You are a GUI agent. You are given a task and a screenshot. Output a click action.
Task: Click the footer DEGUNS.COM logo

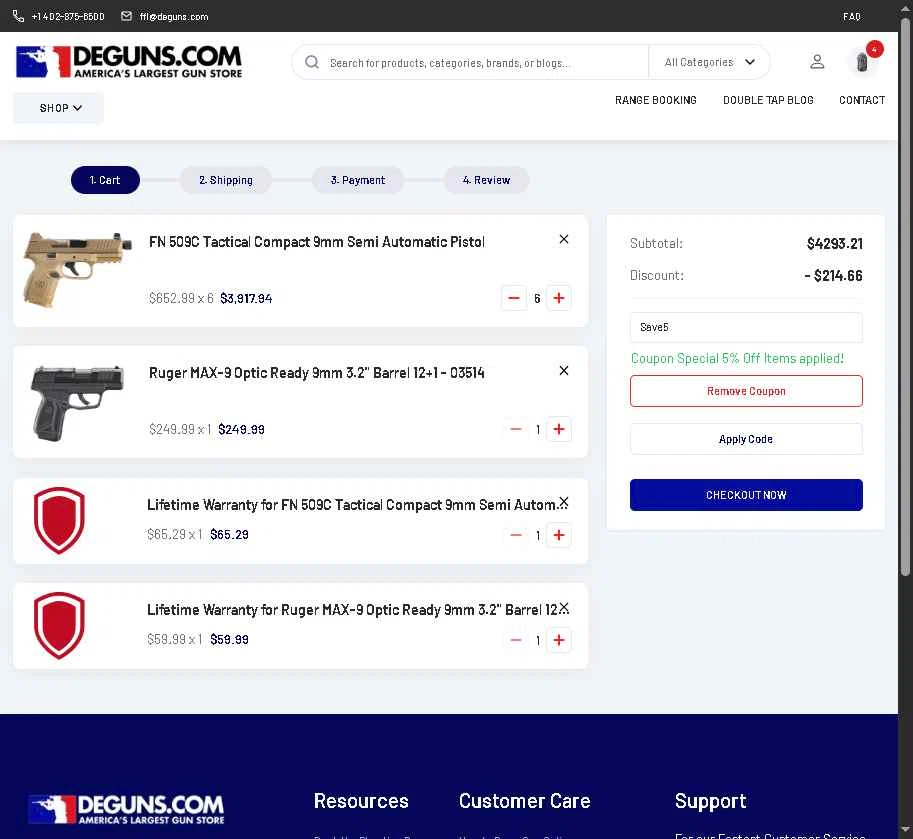tap(127, 809)
